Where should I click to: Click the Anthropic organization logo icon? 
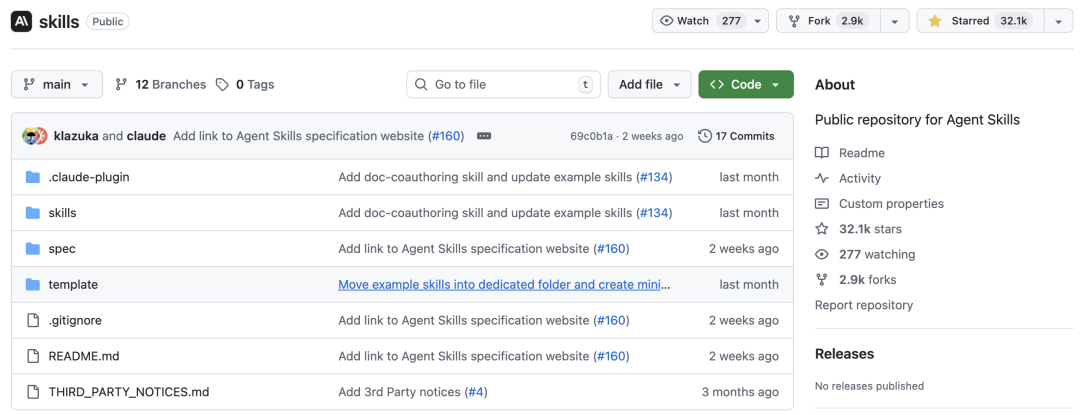coord(22,21)
